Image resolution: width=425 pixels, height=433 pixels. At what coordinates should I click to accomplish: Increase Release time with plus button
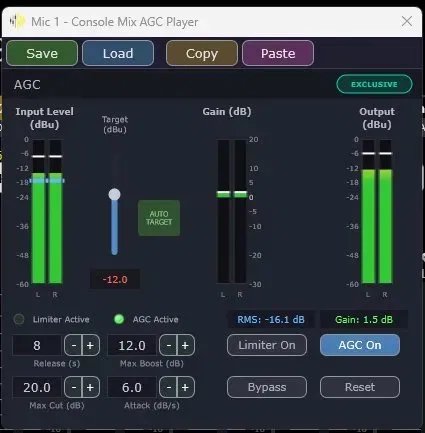pos(90,345)
